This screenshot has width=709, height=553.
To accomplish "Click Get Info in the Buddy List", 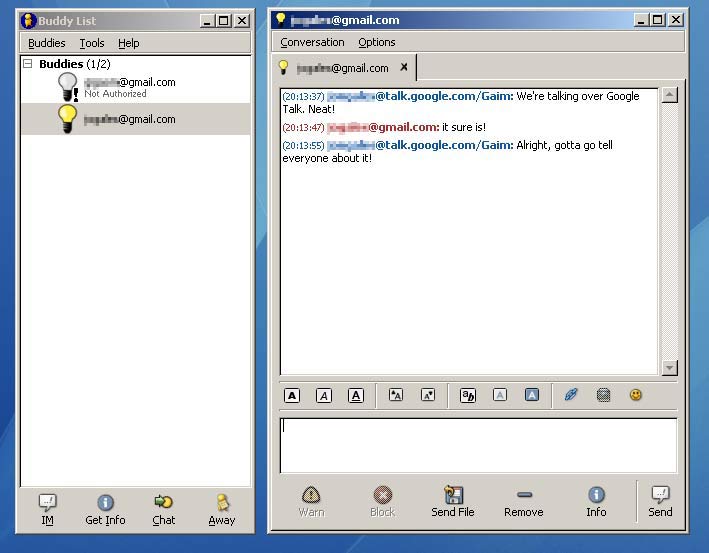I will click(105, 510).
